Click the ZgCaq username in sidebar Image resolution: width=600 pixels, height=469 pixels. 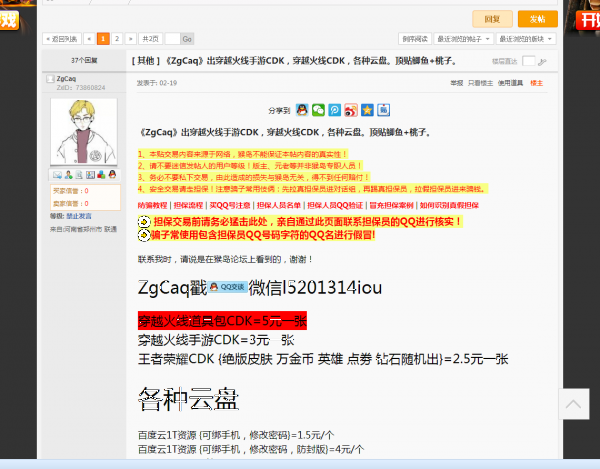pyautogui.click(x=66, y=79)
